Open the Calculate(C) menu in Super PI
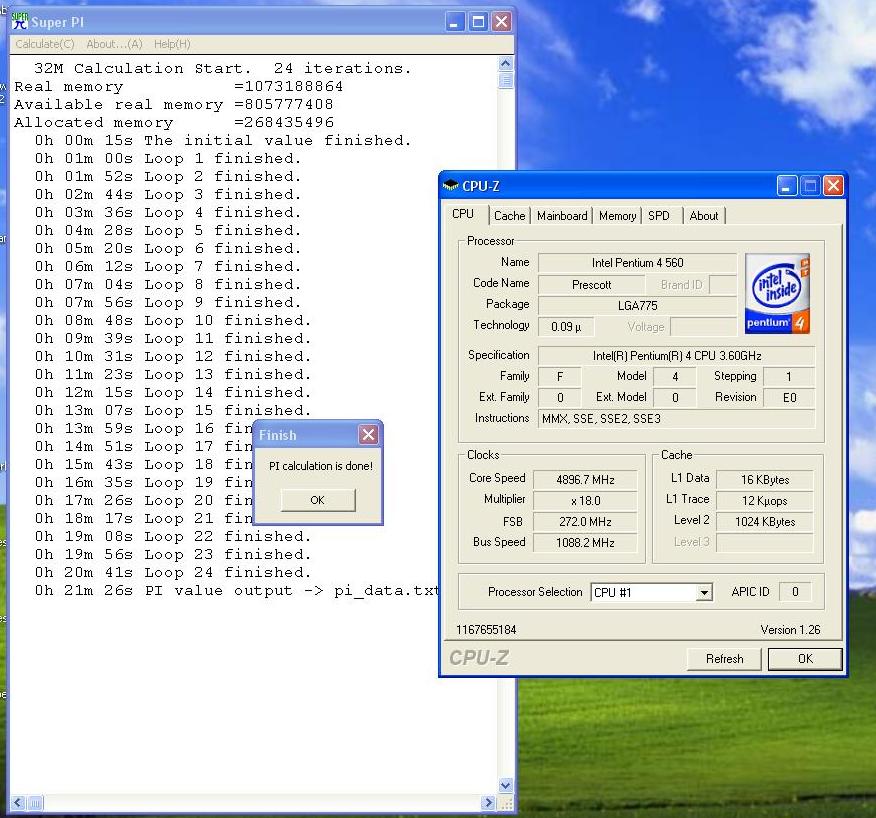Screen dimensions: 876x818 [45, 44]
